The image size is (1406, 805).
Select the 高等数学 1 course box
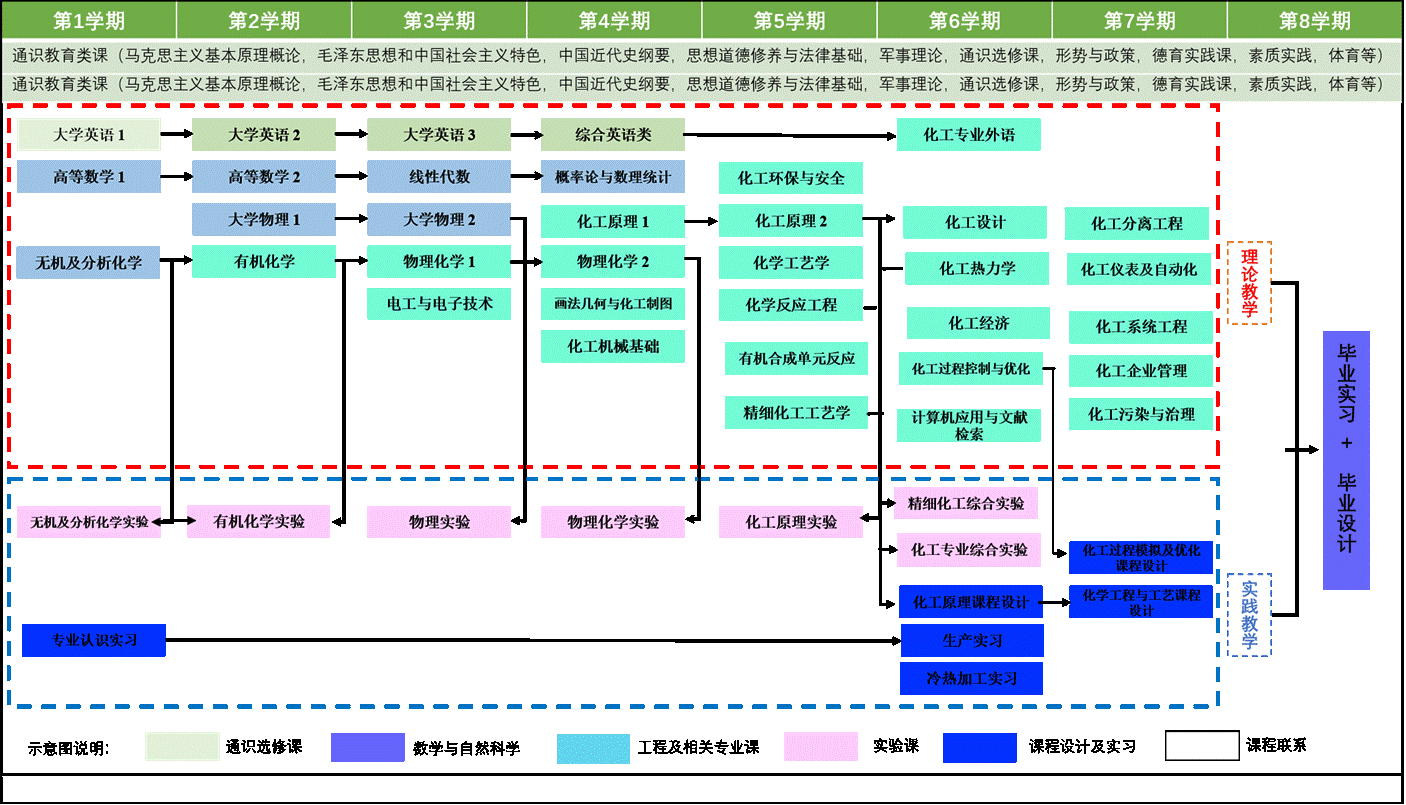[89, 177]
